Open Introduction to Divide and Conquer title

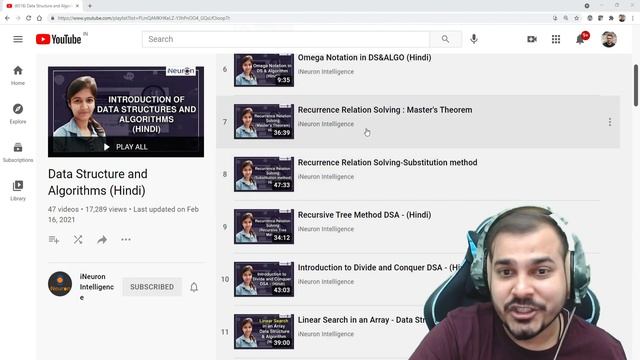pyautogui.click(x=379, y=268)
